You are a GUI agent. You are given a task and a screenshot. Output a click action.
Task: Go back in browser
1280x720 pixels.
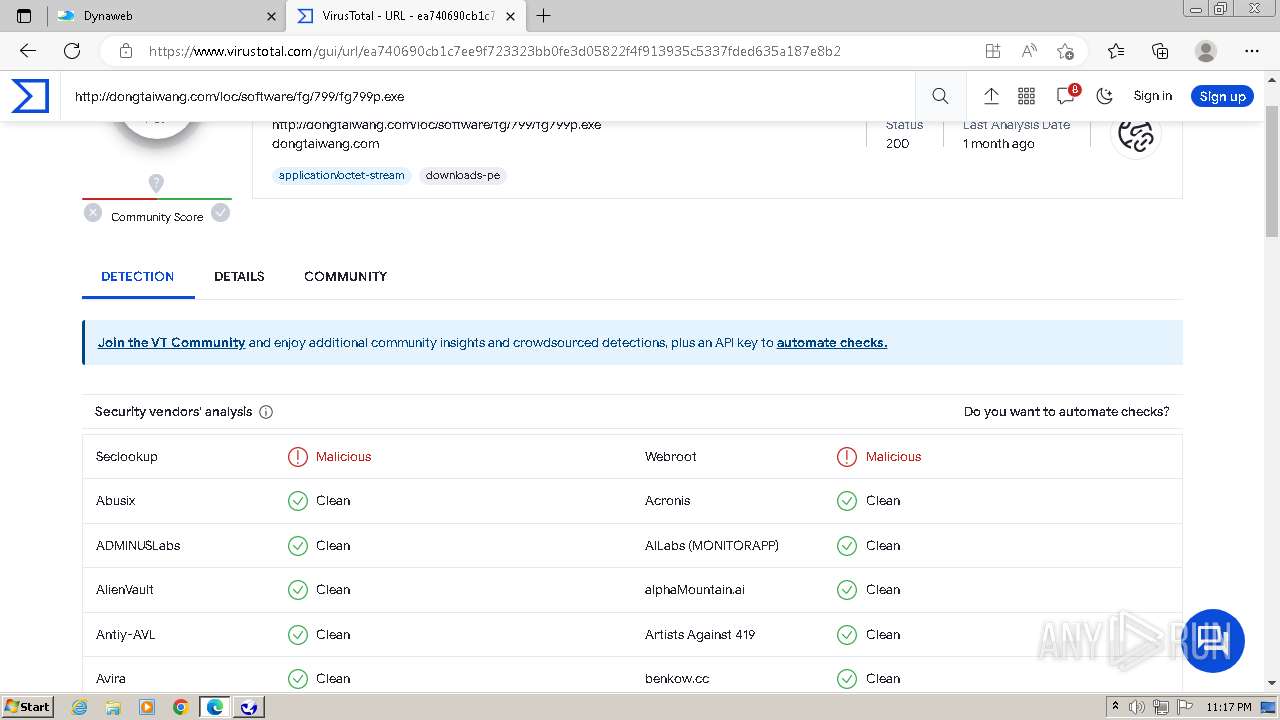pyautogui.click(x=28, y=51)
